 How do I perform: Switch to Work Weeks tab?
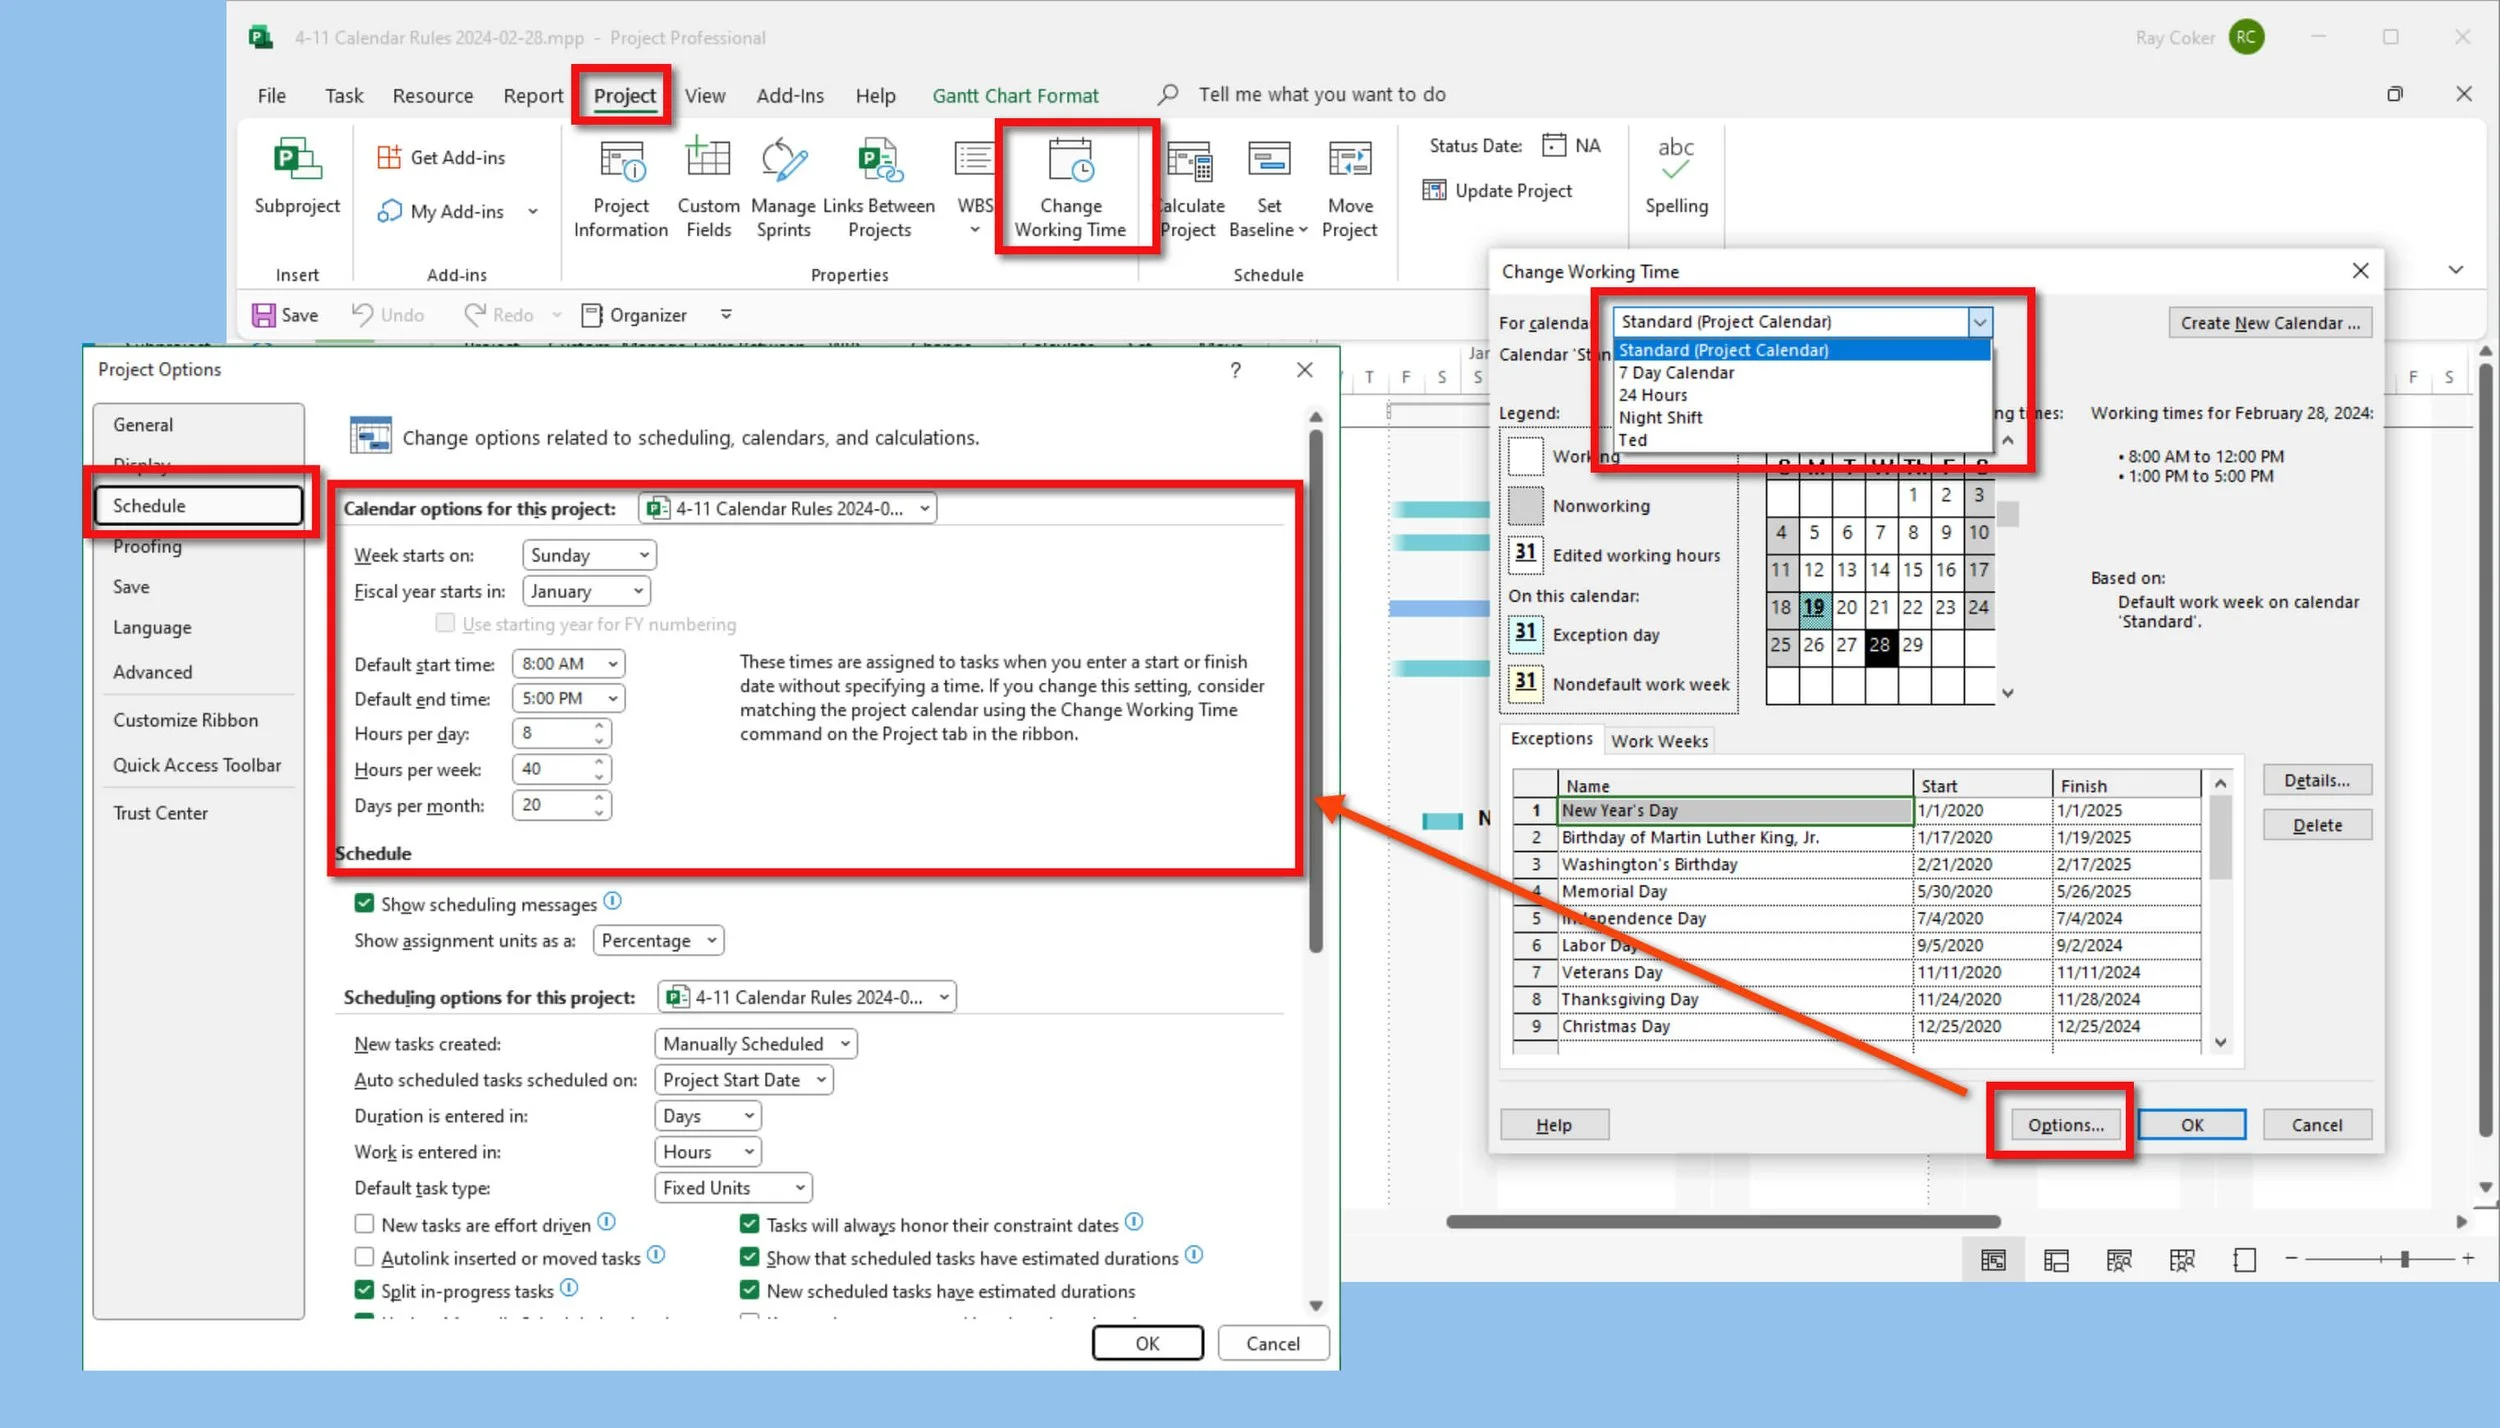[1658, 741]
